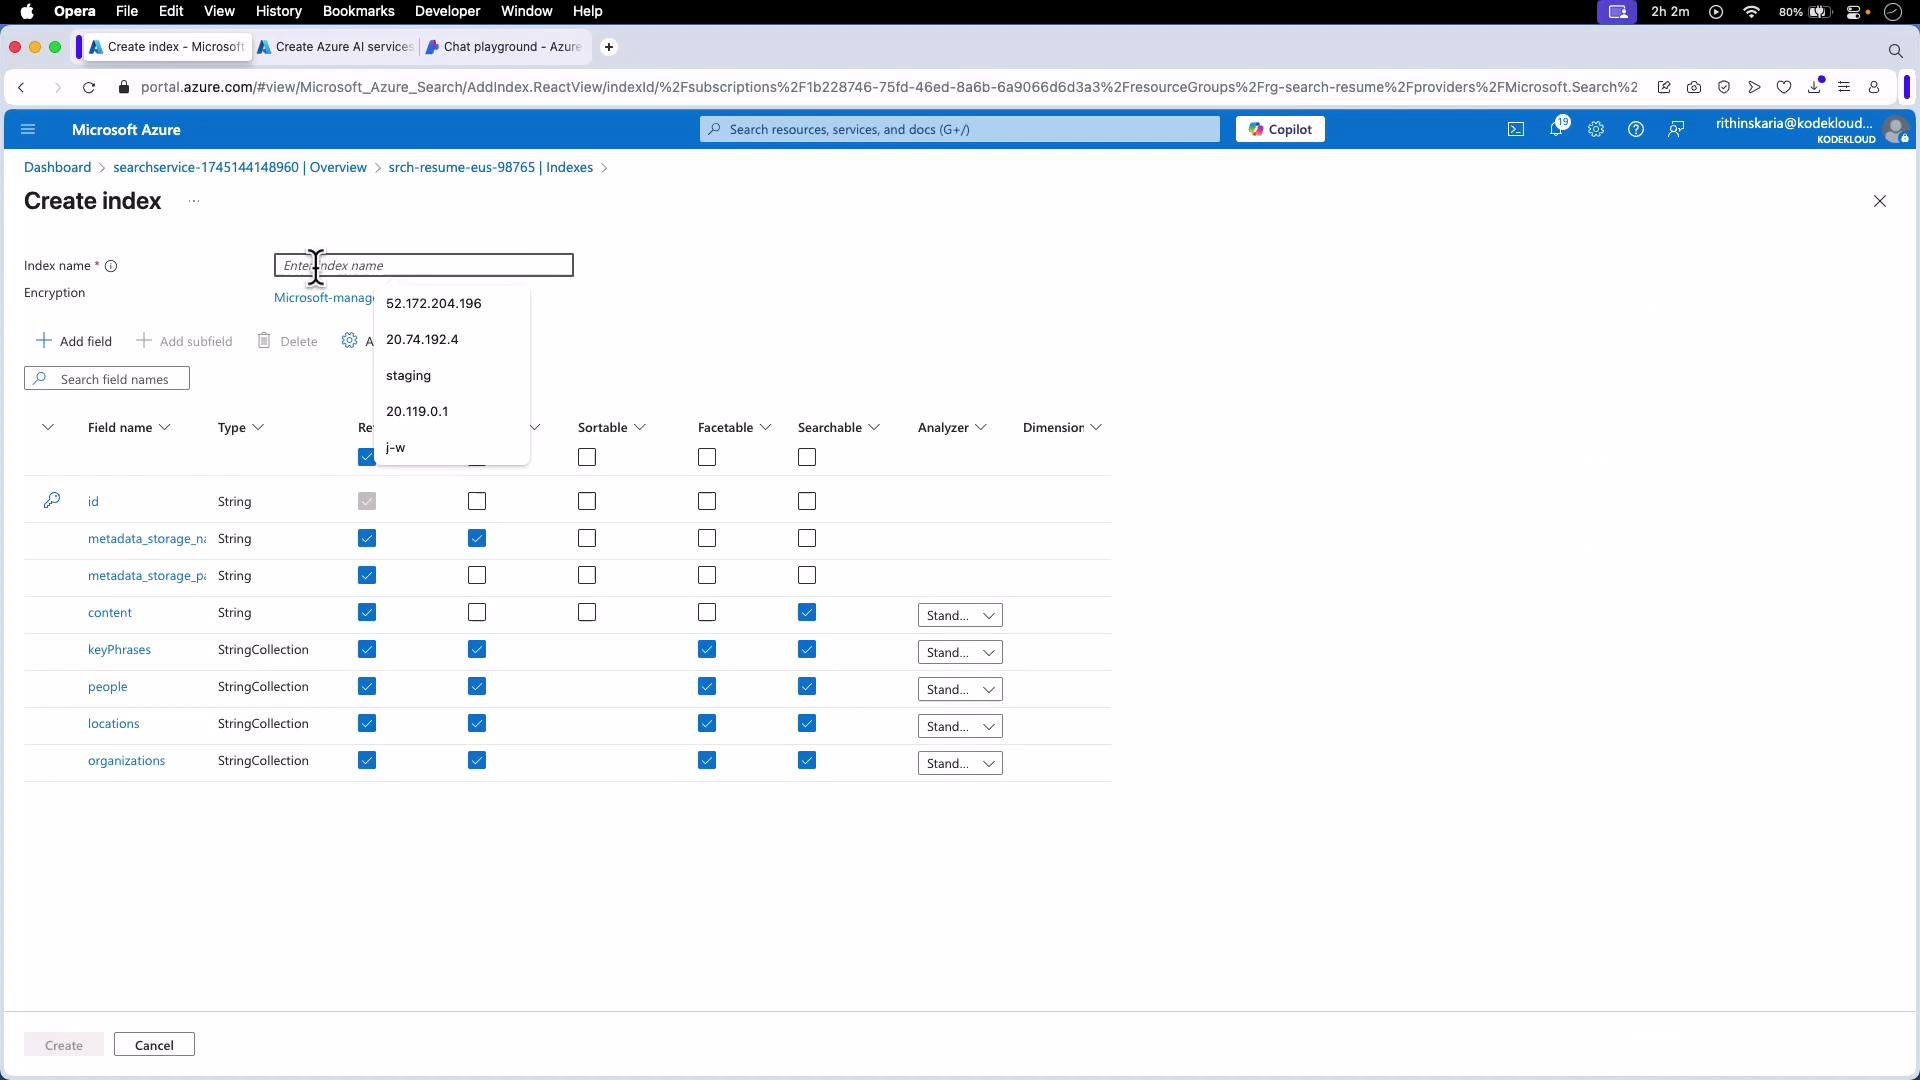
Task: Open the Apple menu
Action: (27, 11)
